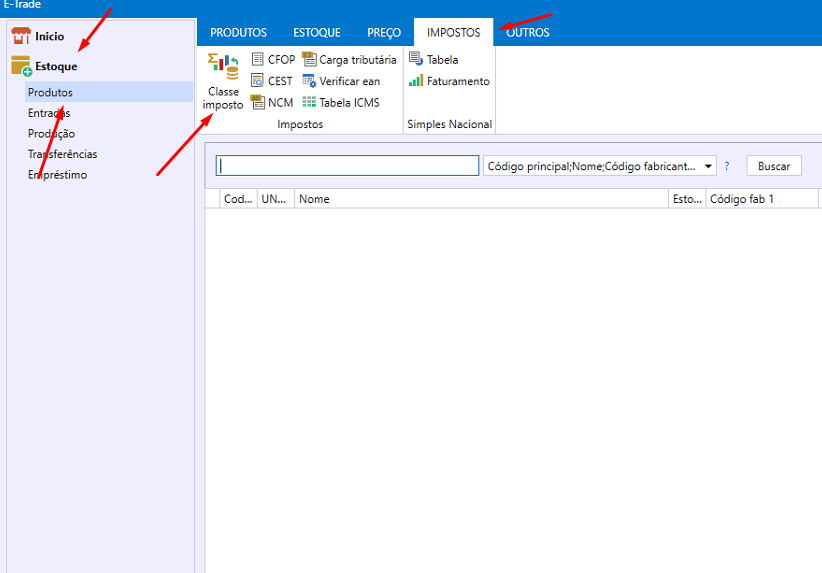The image size is (822, 573).
Task: Select Transferências in the sidebar
Action: point(62,154)
